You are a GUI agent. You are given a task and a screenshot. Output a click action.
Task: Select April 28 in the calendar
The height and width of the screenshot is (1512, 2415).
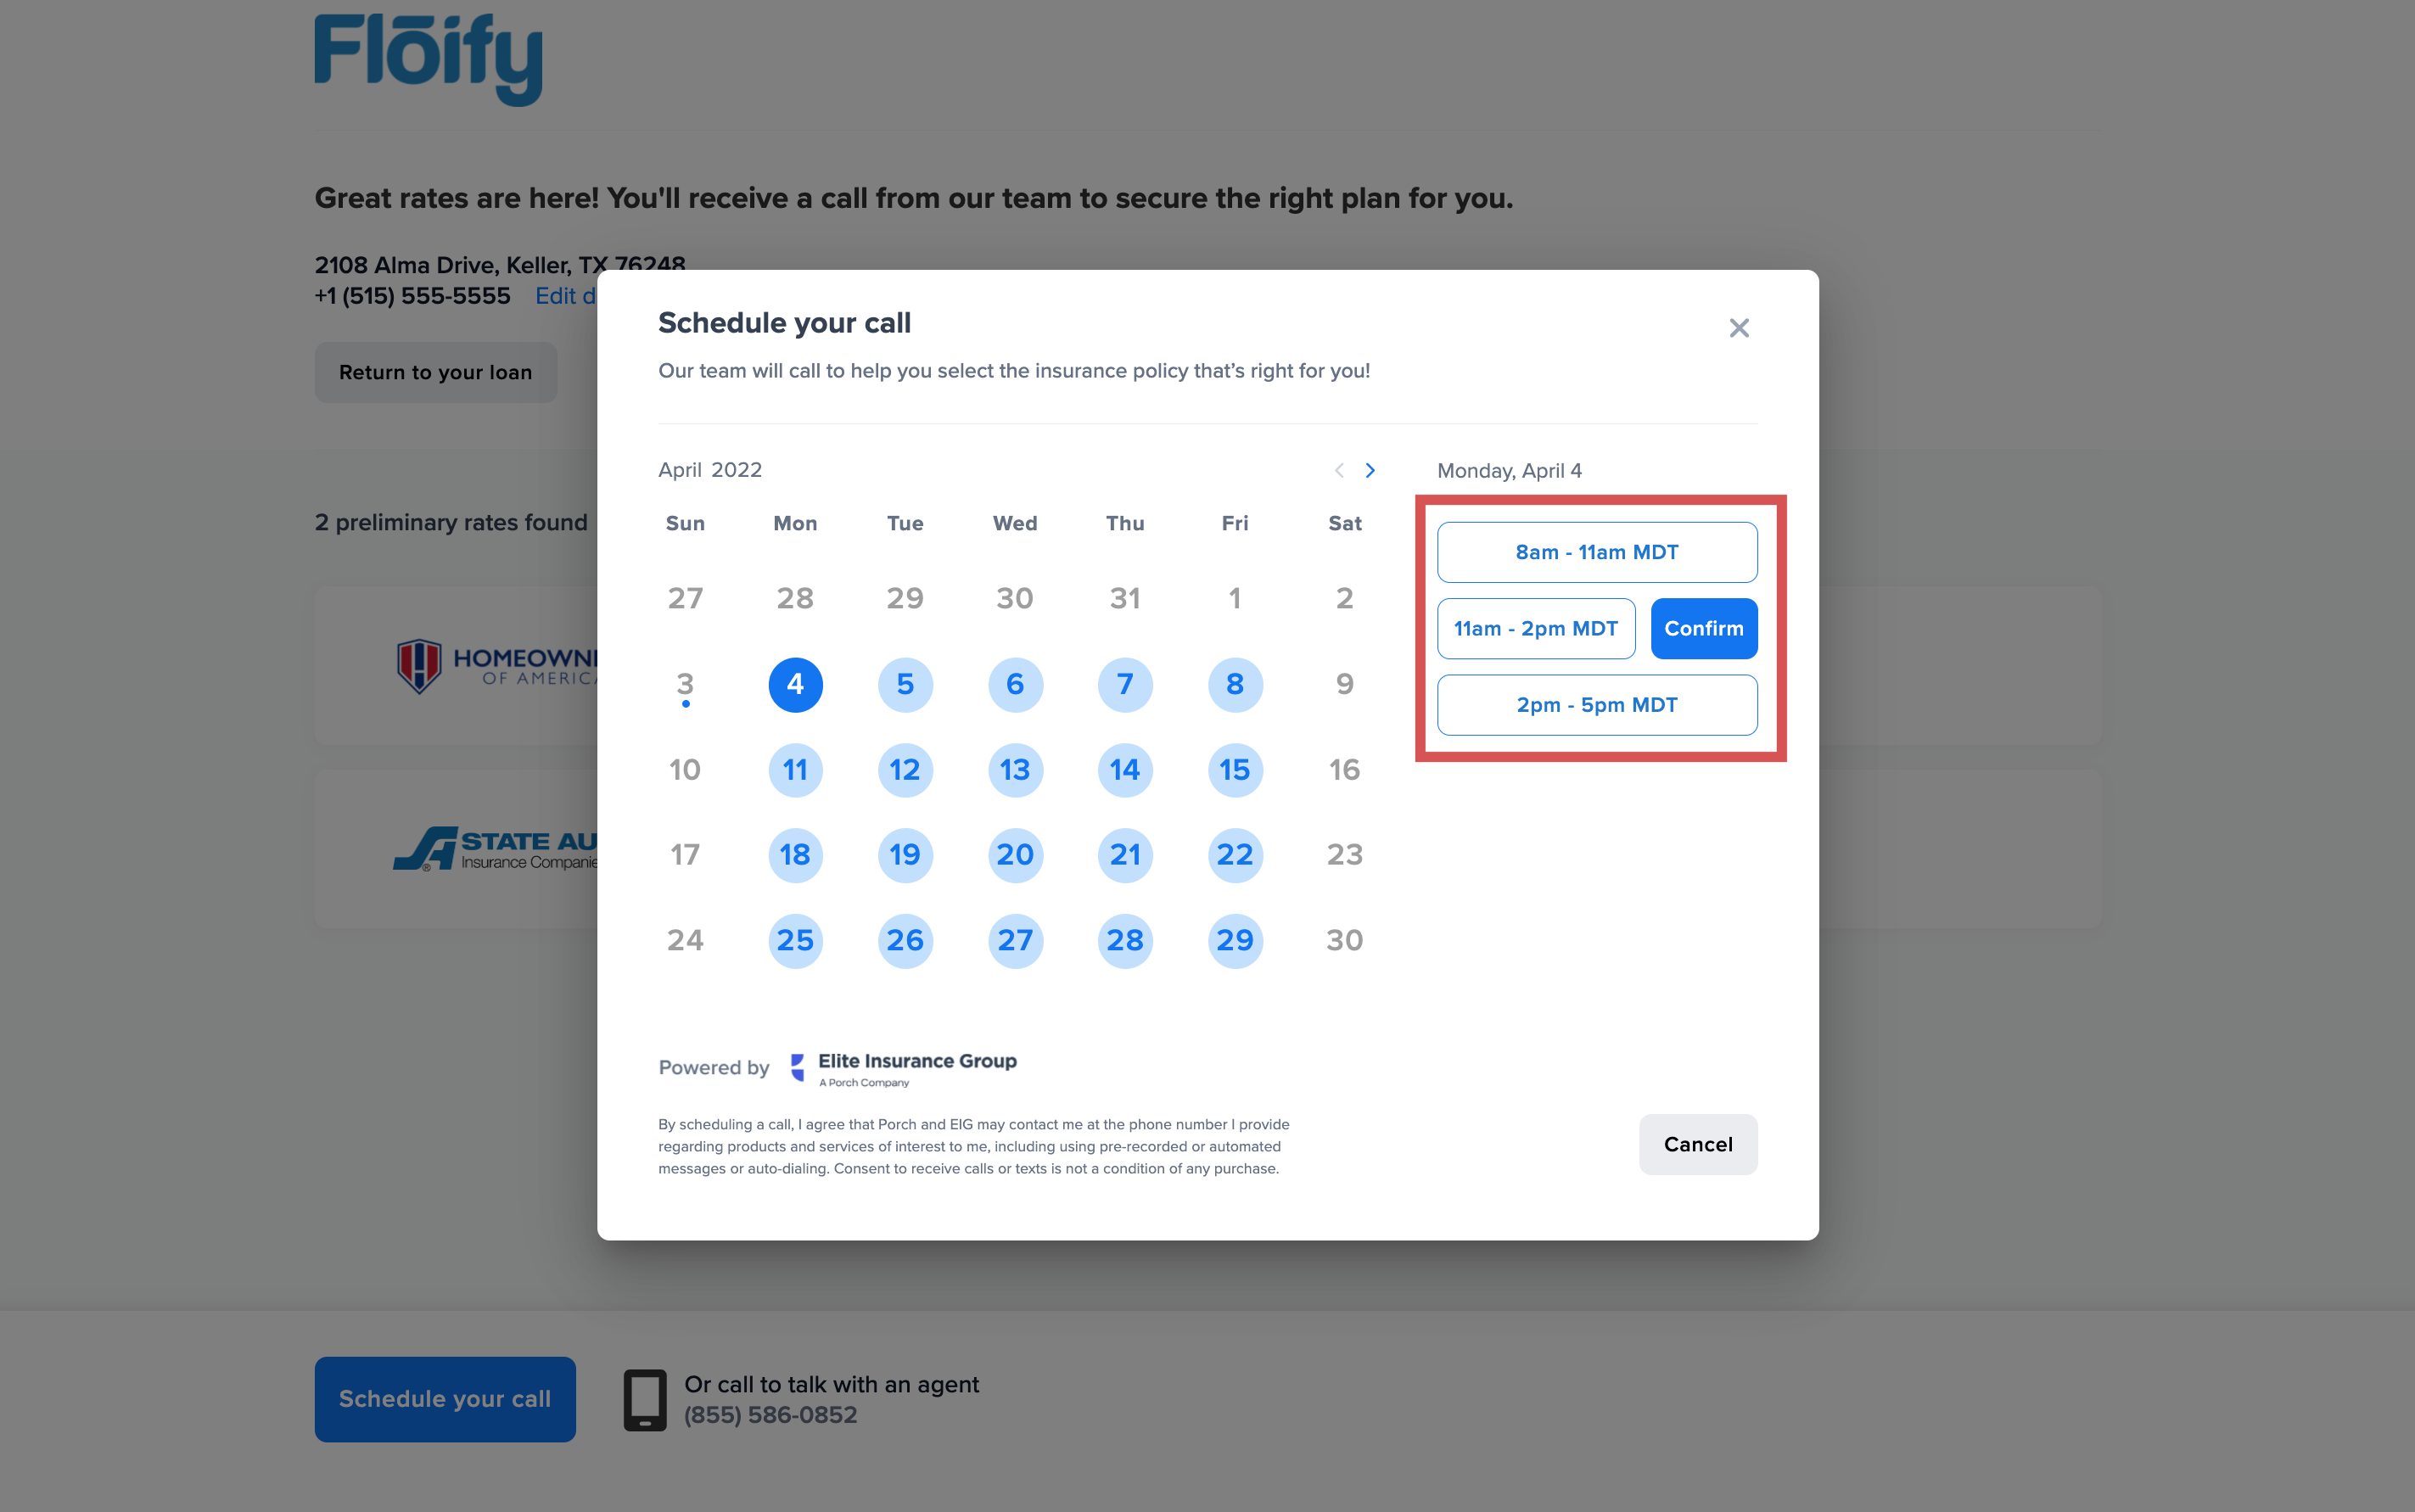(x=1125, y=940)
